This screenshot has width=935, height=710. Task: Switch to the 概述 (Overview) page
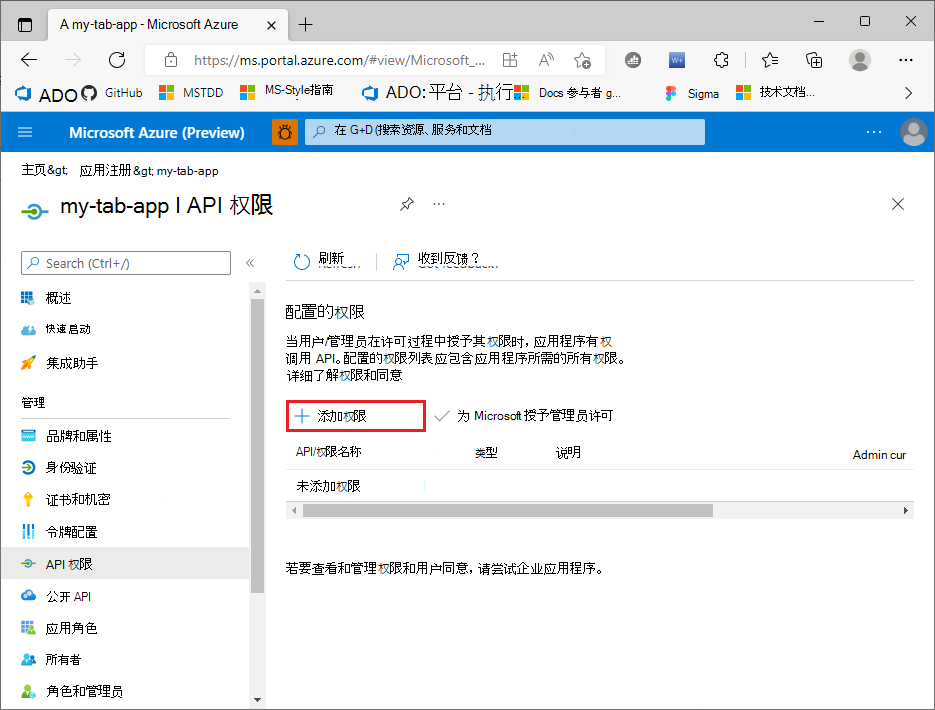tap(57, 297)
